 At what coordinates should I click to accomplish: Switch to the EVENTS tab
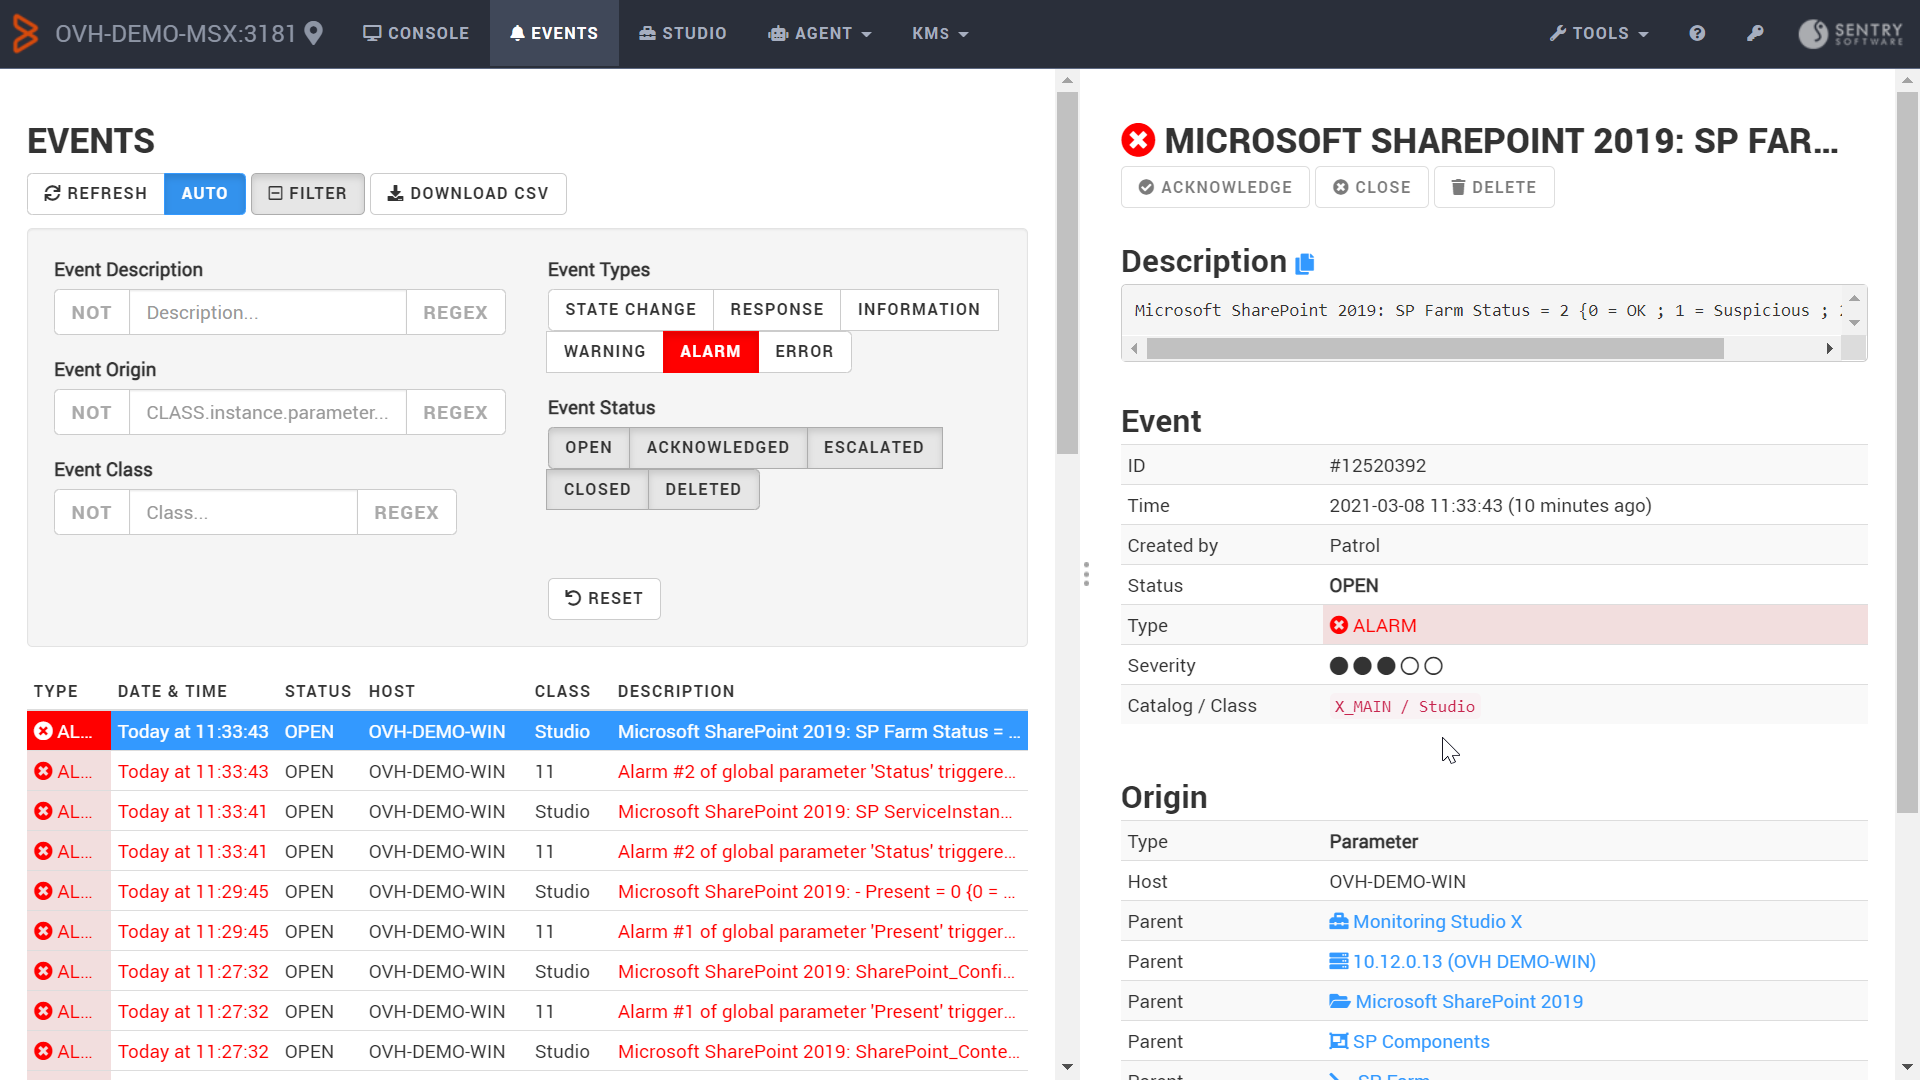click(554, 33)
